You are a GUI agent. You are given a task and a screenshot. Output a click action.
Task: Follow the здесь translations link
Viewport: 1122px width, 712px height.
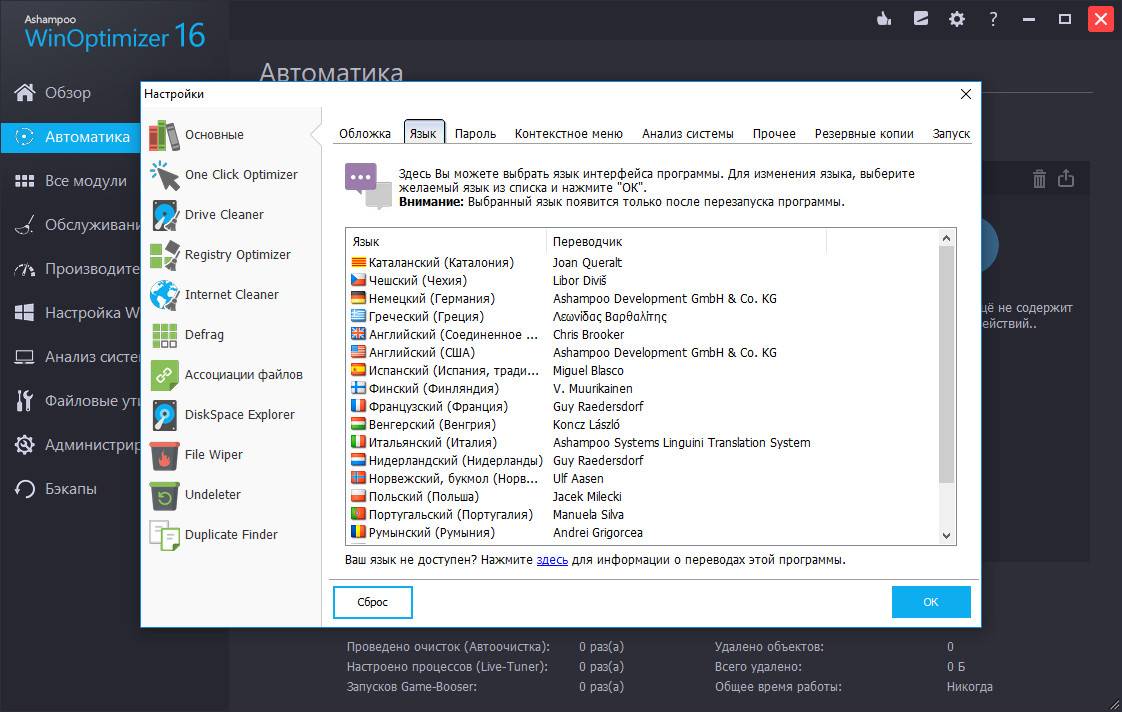tap(552, 560)
